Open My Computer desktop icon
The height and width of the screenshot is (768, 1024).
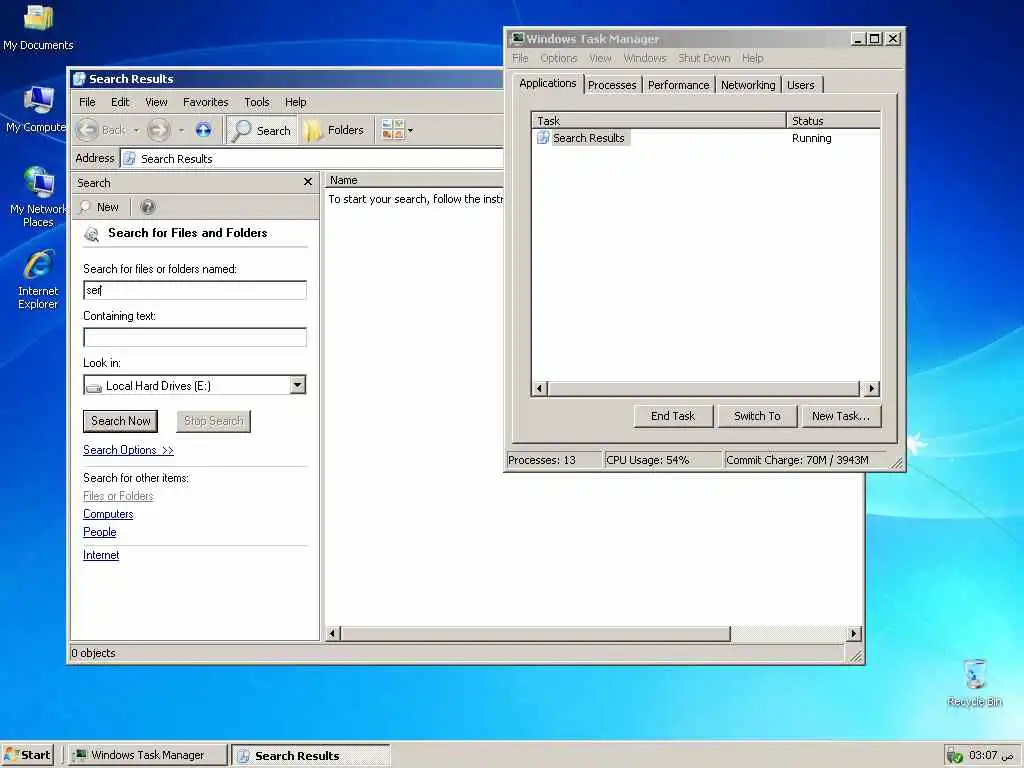point(36,109)
